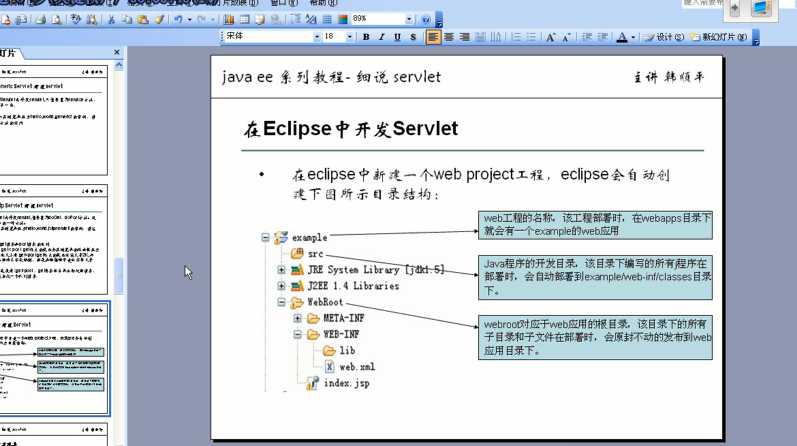Collapse the WebRoot folder node
797x446 pixels.
tap(281, 302)
